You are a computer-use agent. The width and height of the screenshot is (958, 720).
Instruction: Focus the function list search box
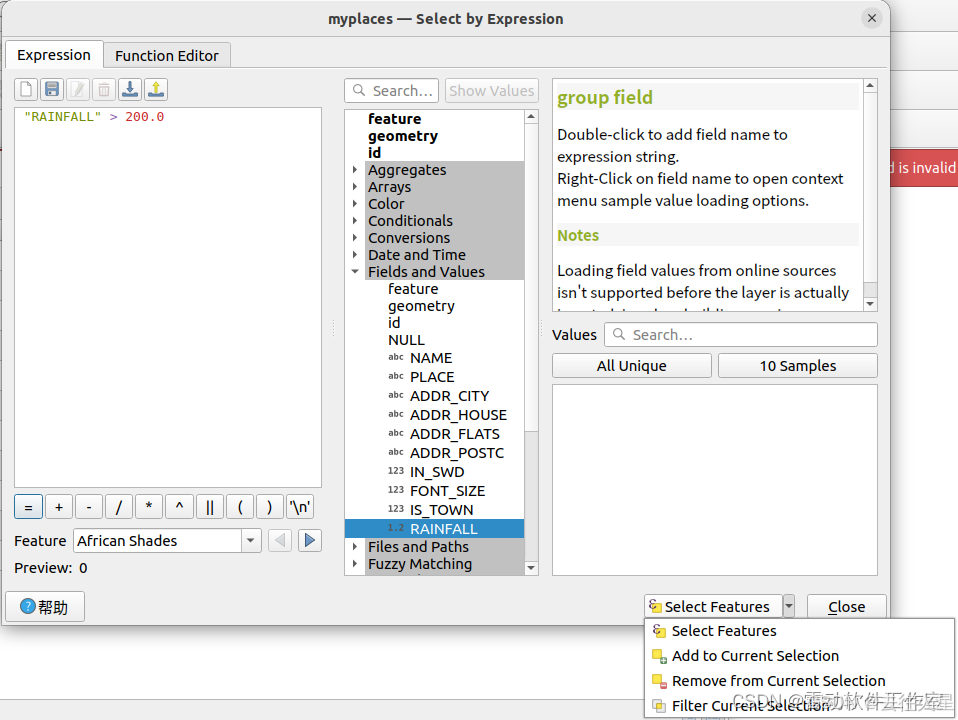[x=392, y=90]
